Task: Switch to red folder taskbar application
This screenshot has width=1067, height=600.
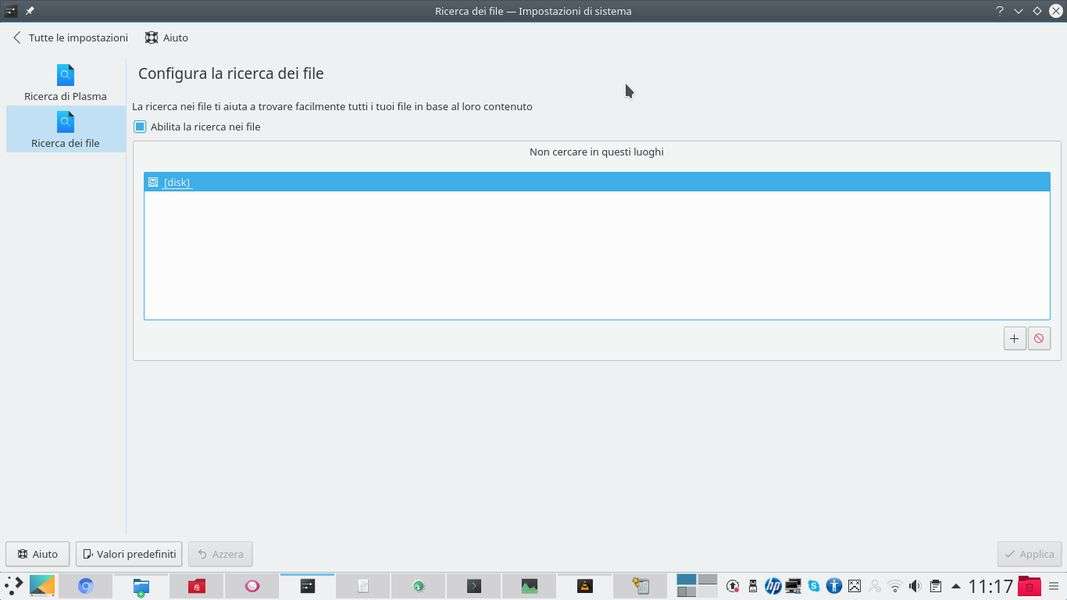Action: coord(197,586)
